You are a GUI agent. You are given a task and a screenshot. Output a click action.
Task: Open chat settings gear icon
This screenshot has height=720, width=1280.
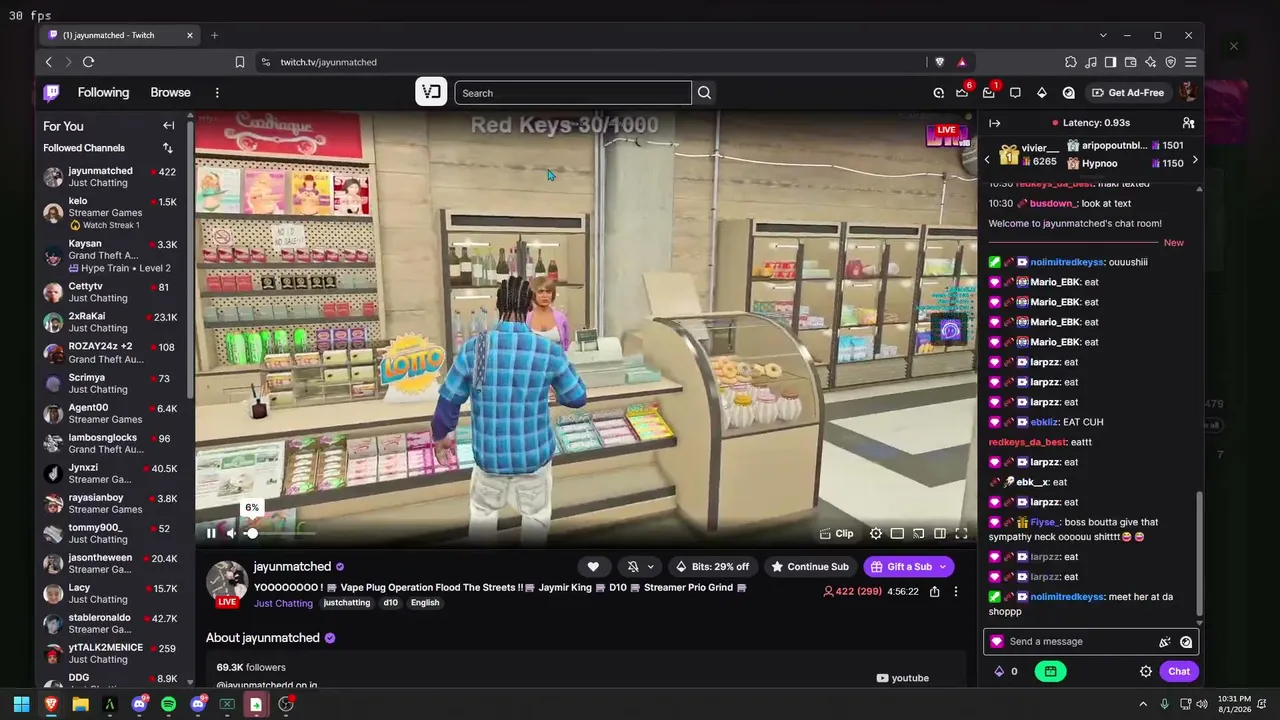(1146, 672)
